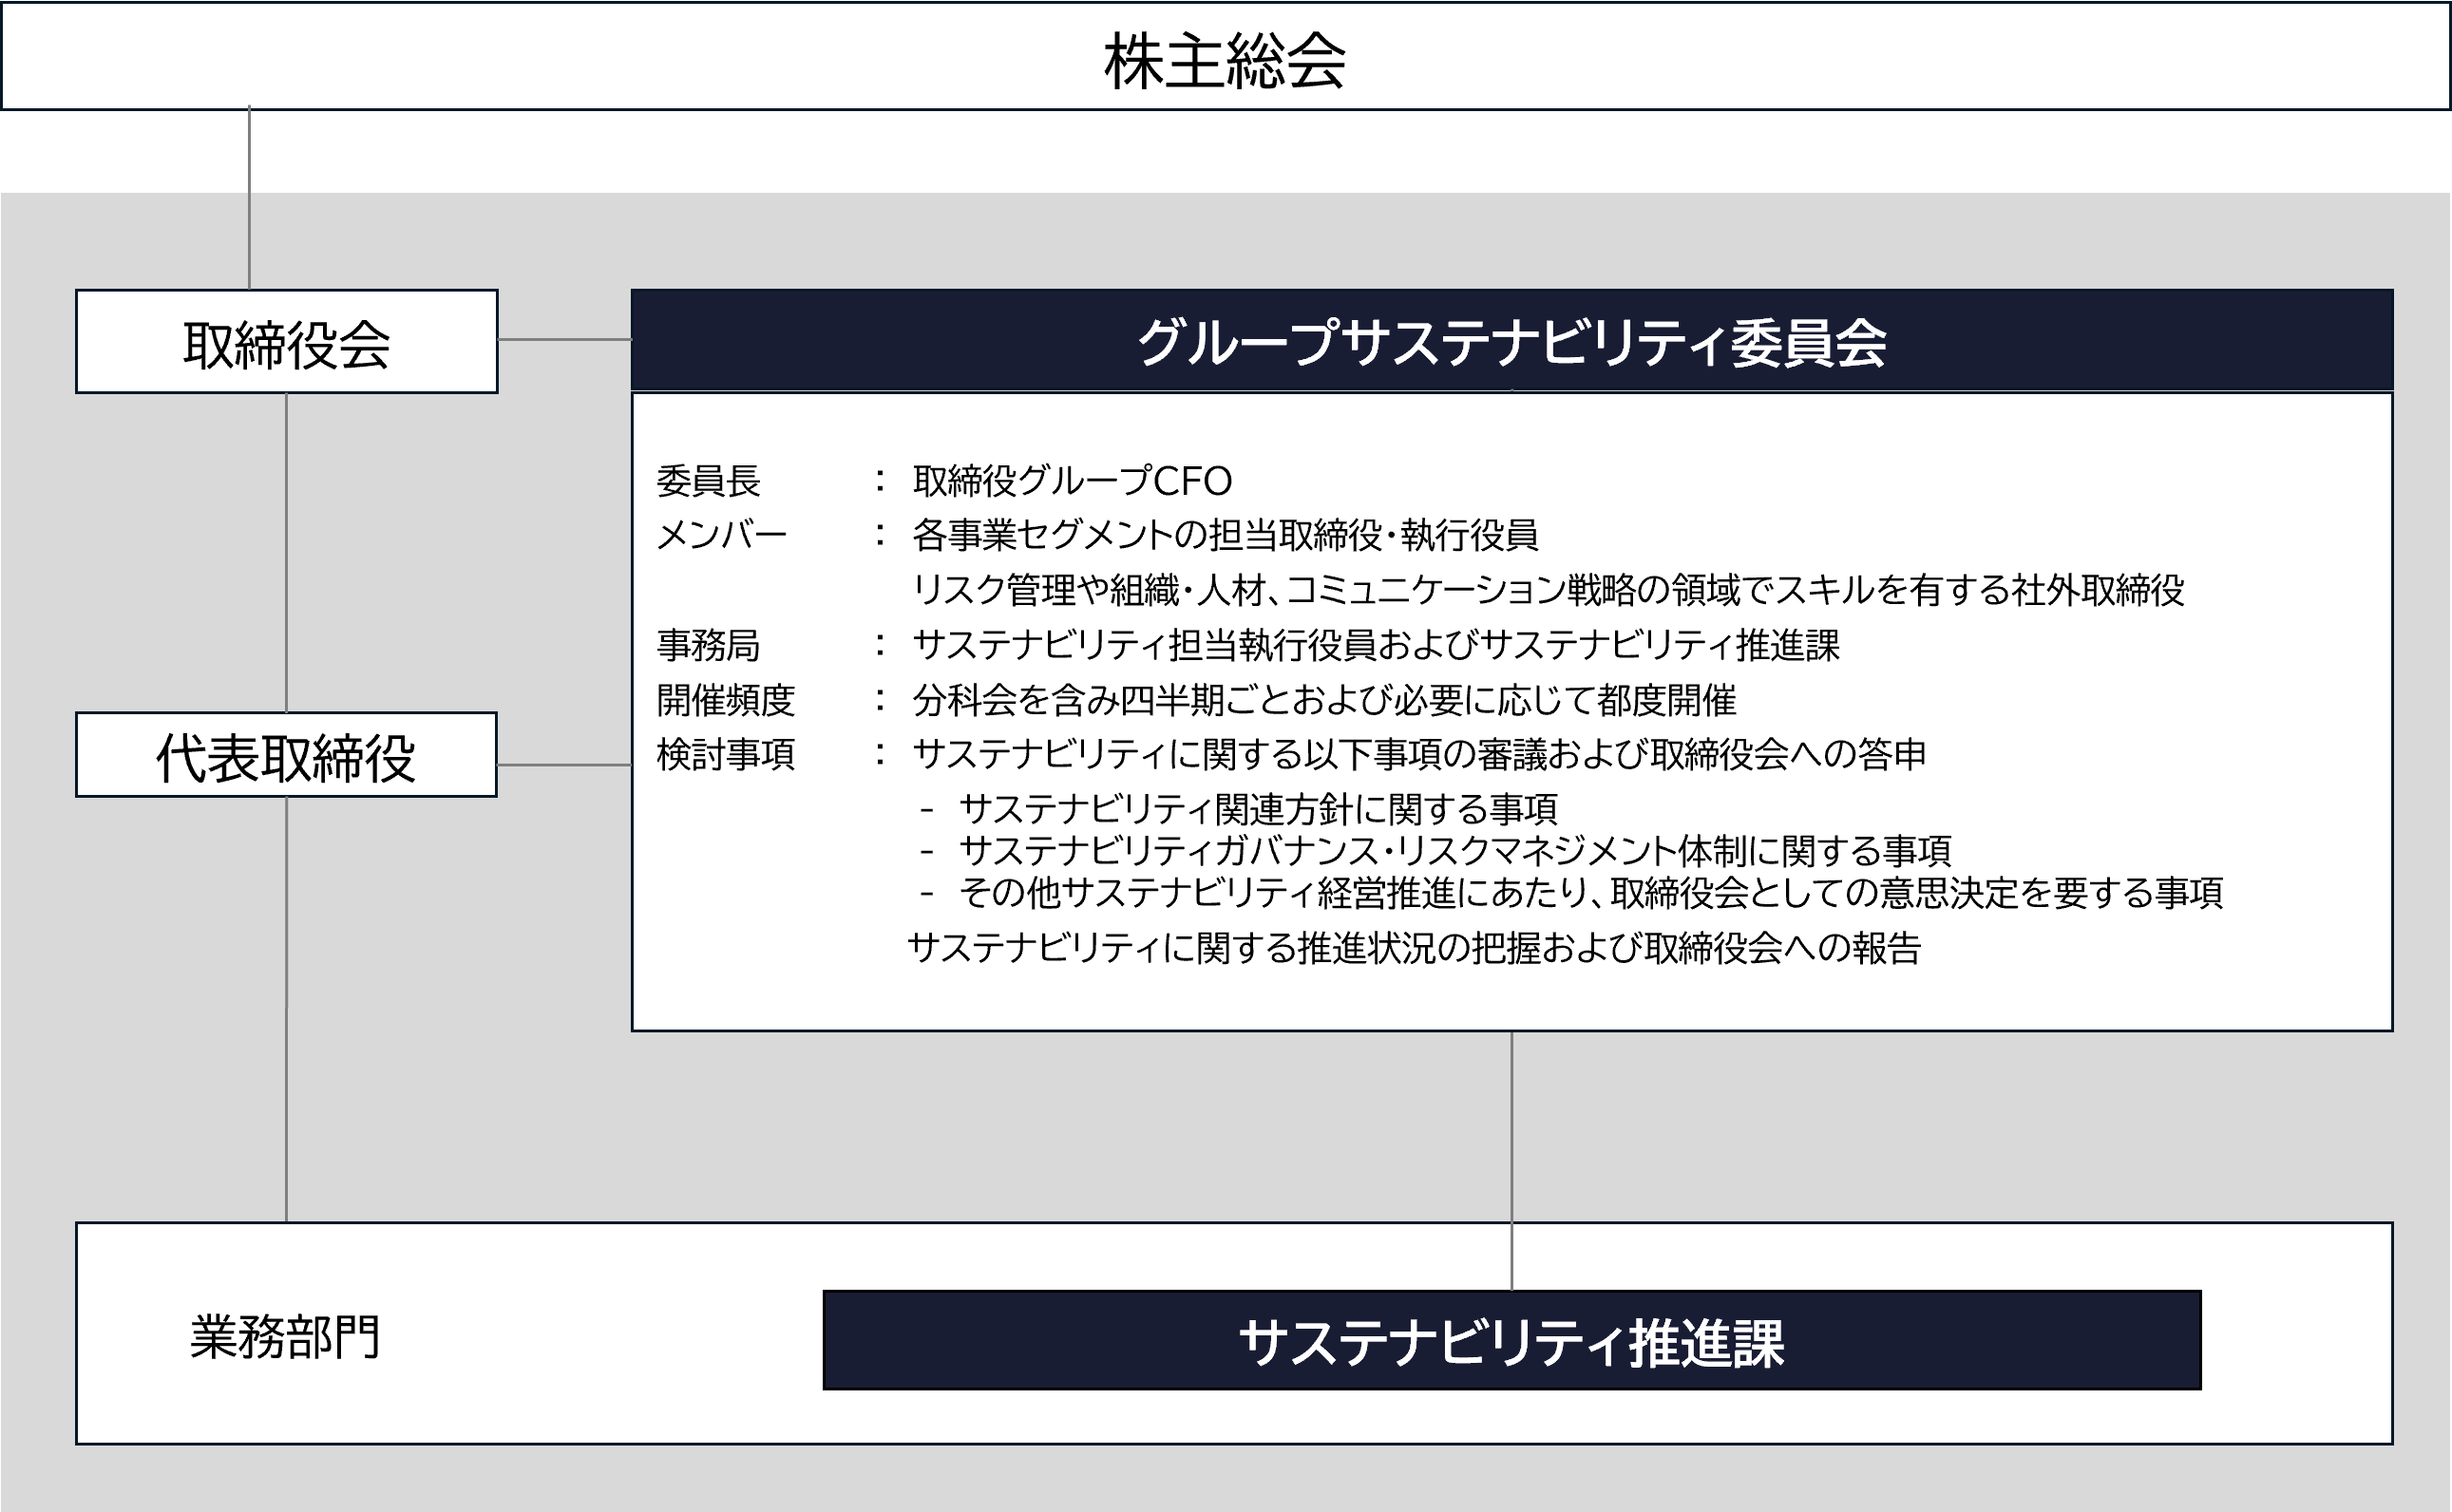The width and height of the screenshot is (2452, 1512).
Task: Click bullet starting その他サステナビリティ経営推進
Action: pyautogui.click(x=1590, y=892)
